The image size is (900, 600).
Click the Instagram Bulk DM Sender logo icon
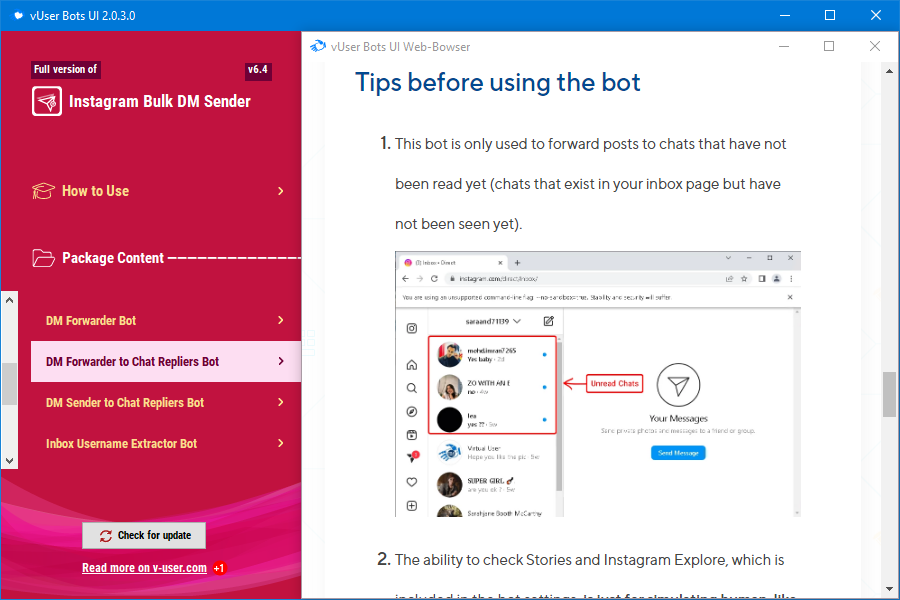(x=46, y=101)
